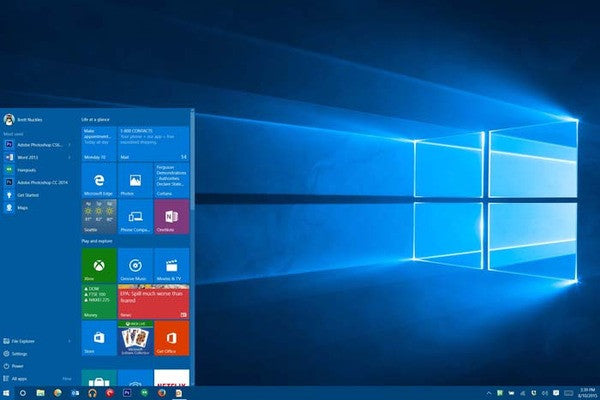Click the volume icon in system tray
This screenshot has height=400, width=600.
click(x=545, y=393)
